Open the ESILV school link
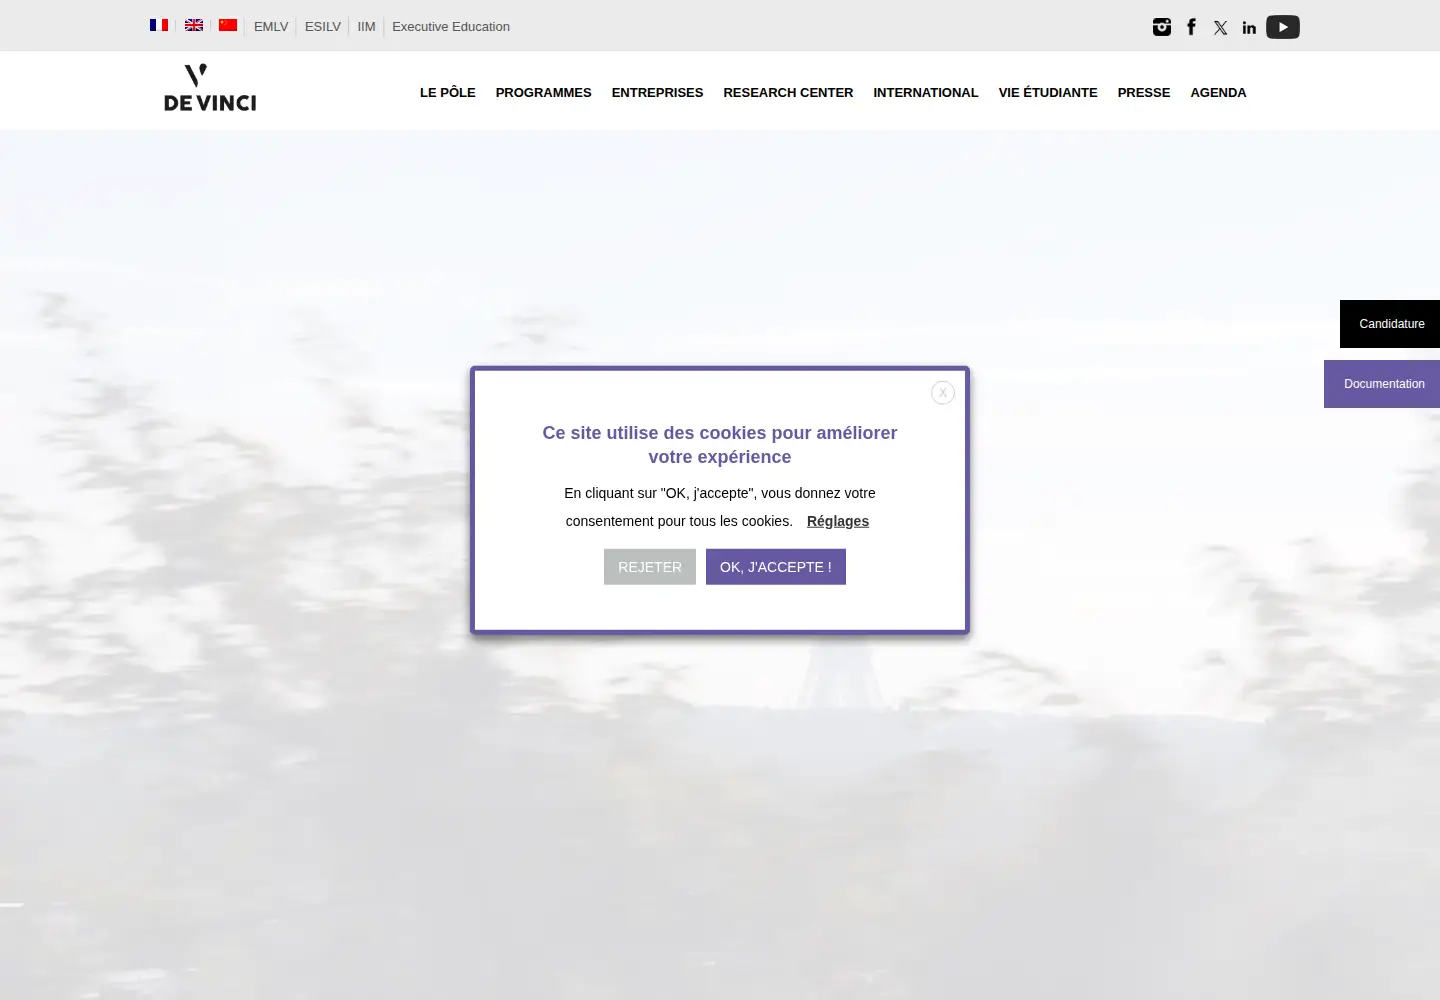 pos(323,27)
